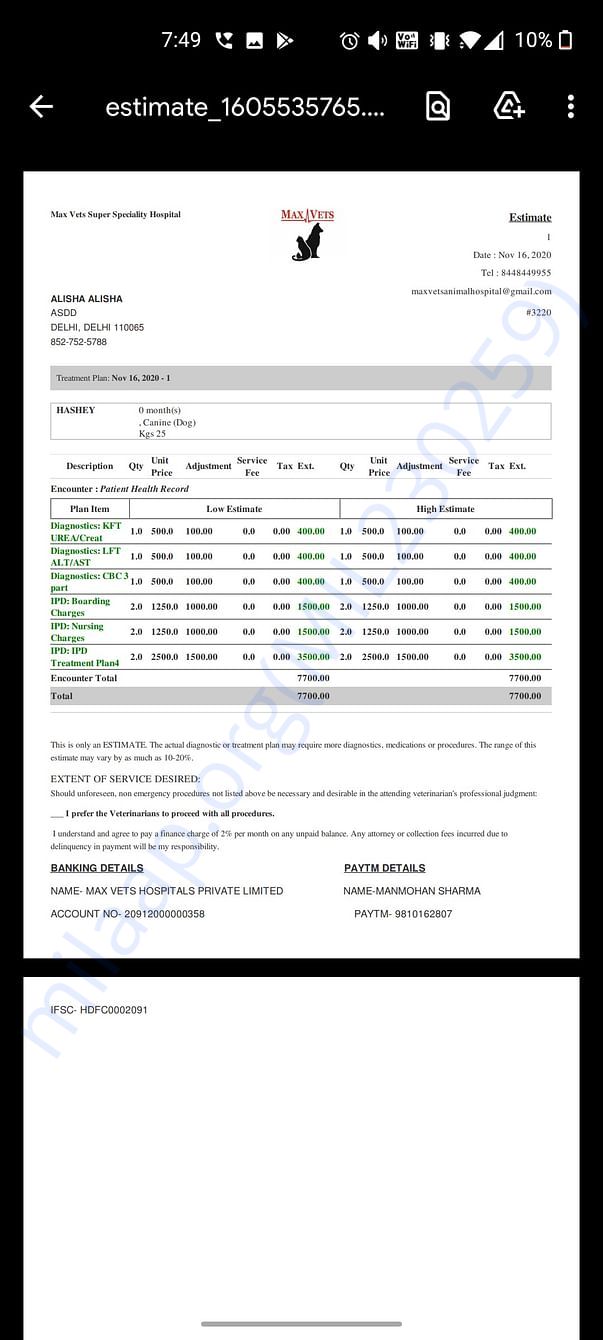The image size is (603, 1340).
Task: Tap EXTENT OF SERVICE DESIRED heading
Action: coord(125,779)
